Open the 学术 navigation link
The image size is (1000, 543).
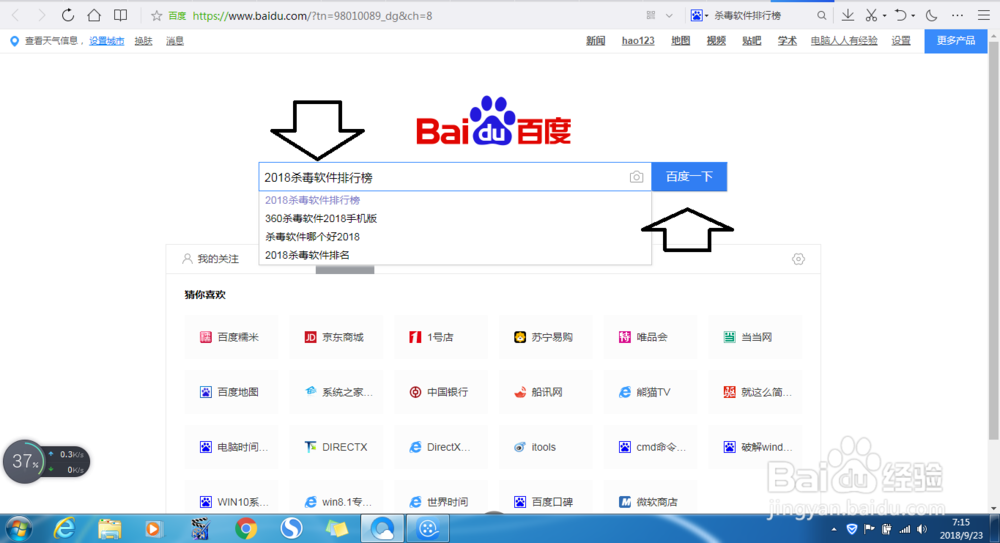(787, 41)
